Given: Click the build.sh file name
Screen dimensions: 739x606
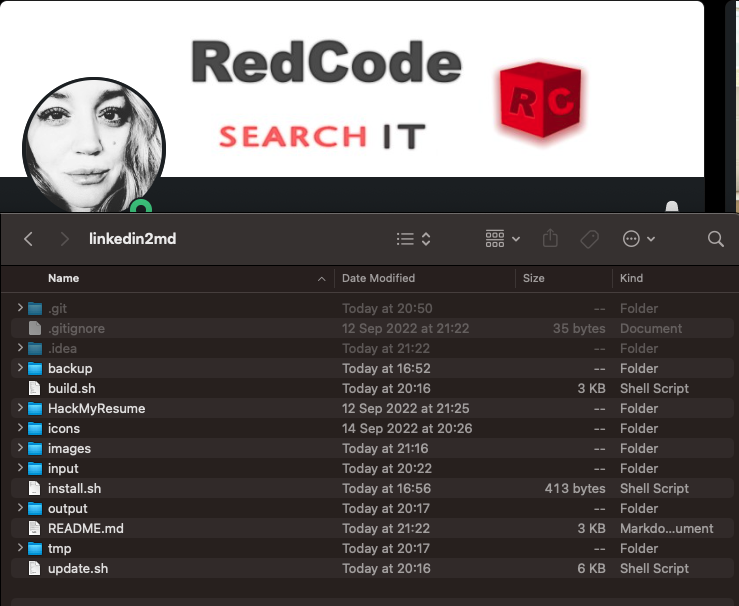Looking at the screenshot, I should coord(72,388).
